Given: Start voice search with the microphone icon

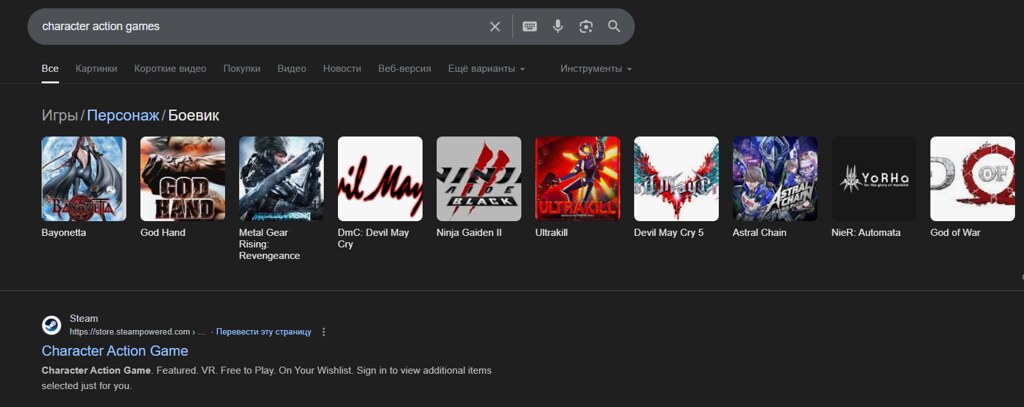Looking at the screenshot, I should point(558,27).
